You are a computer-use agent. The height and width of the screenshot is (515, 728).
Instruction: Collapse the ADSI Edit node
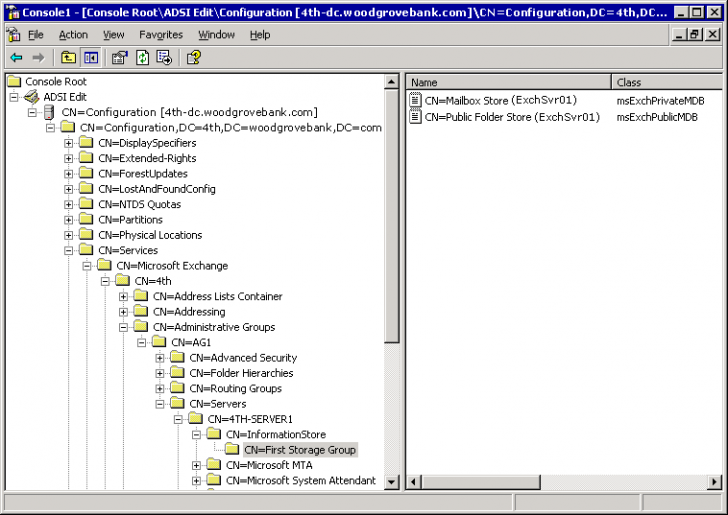[x=14, y=97]
